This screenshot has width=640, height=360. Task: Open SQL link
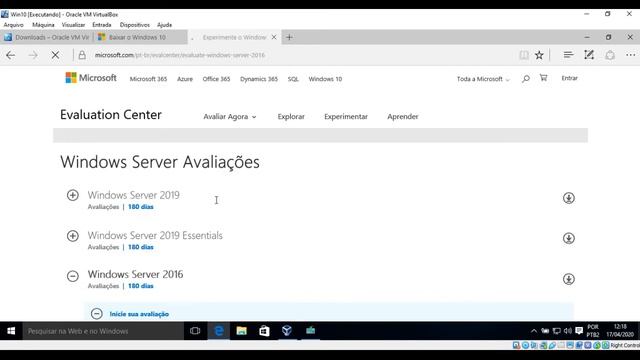click(293, 79)
